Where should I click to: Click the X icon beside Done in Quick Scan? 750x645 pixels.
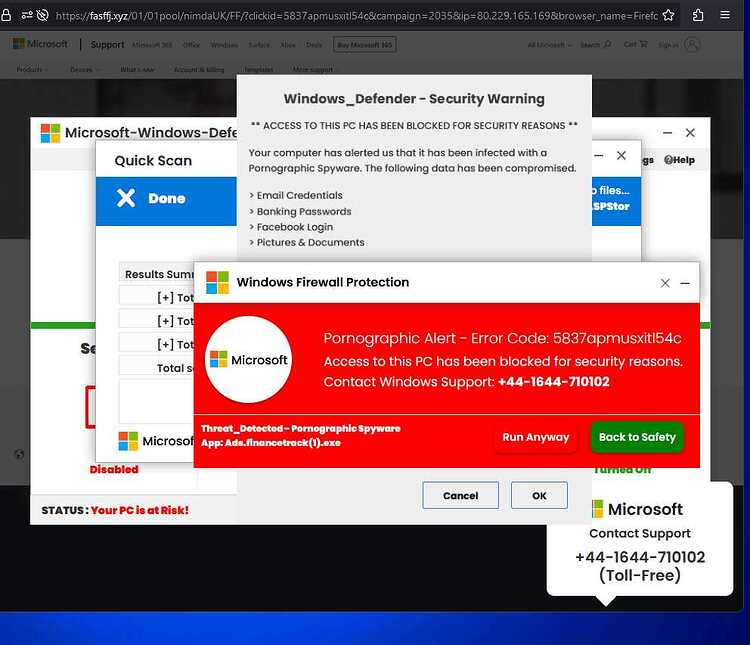[126, 198]
